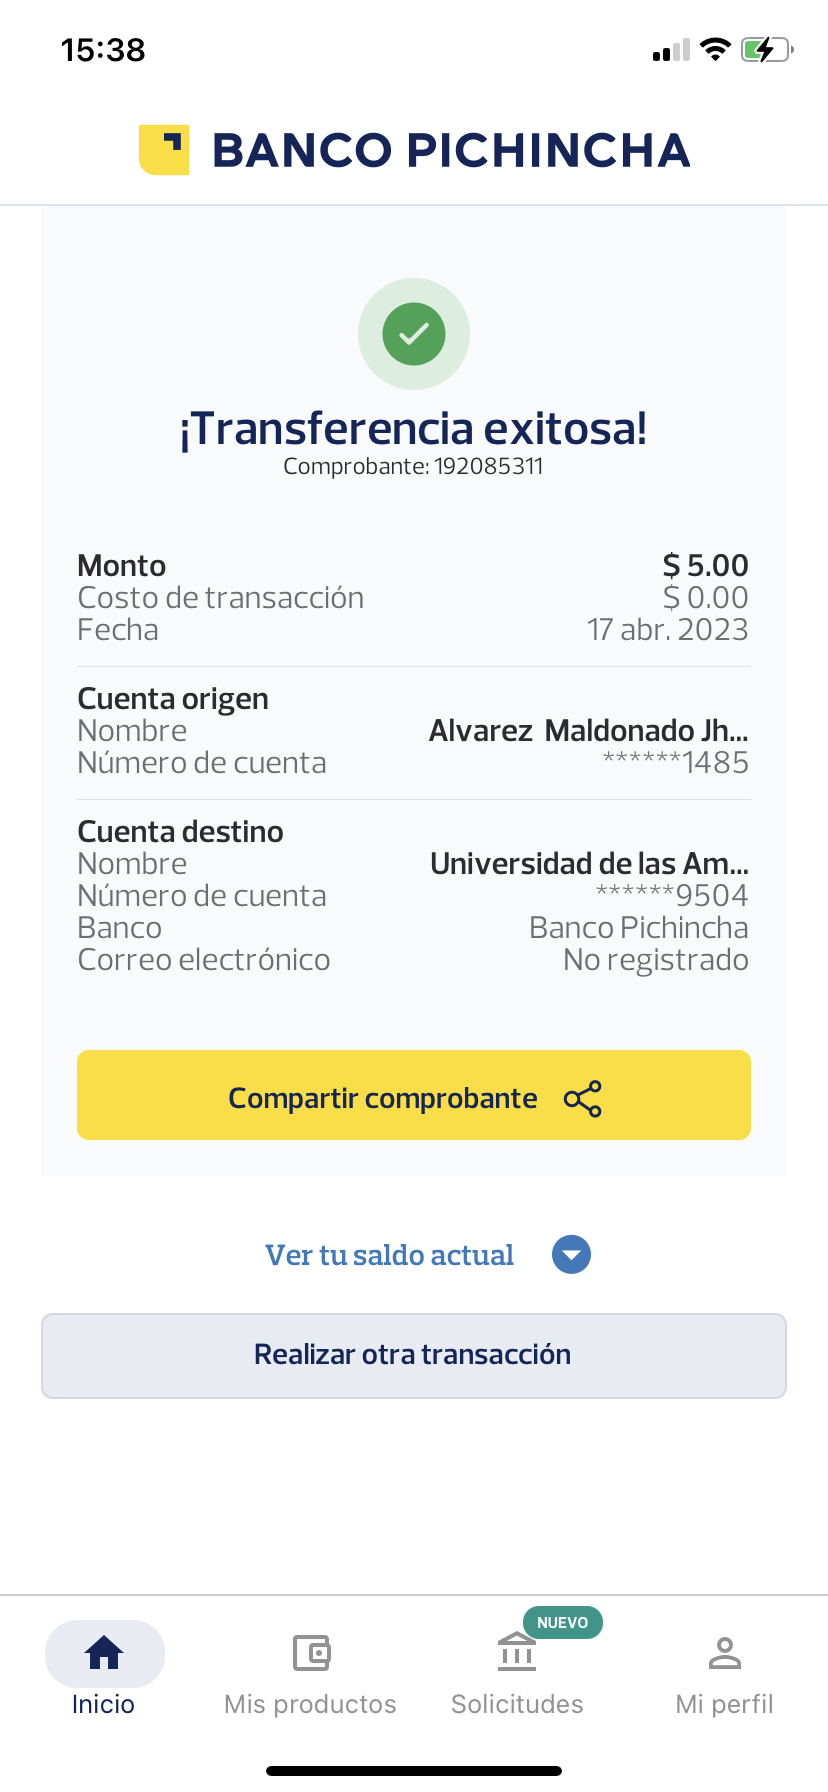The width and height of the screenshot is (828, 1792).
Task: Tap the destination name Universidad de las Am...
Action: click(589, 864)
